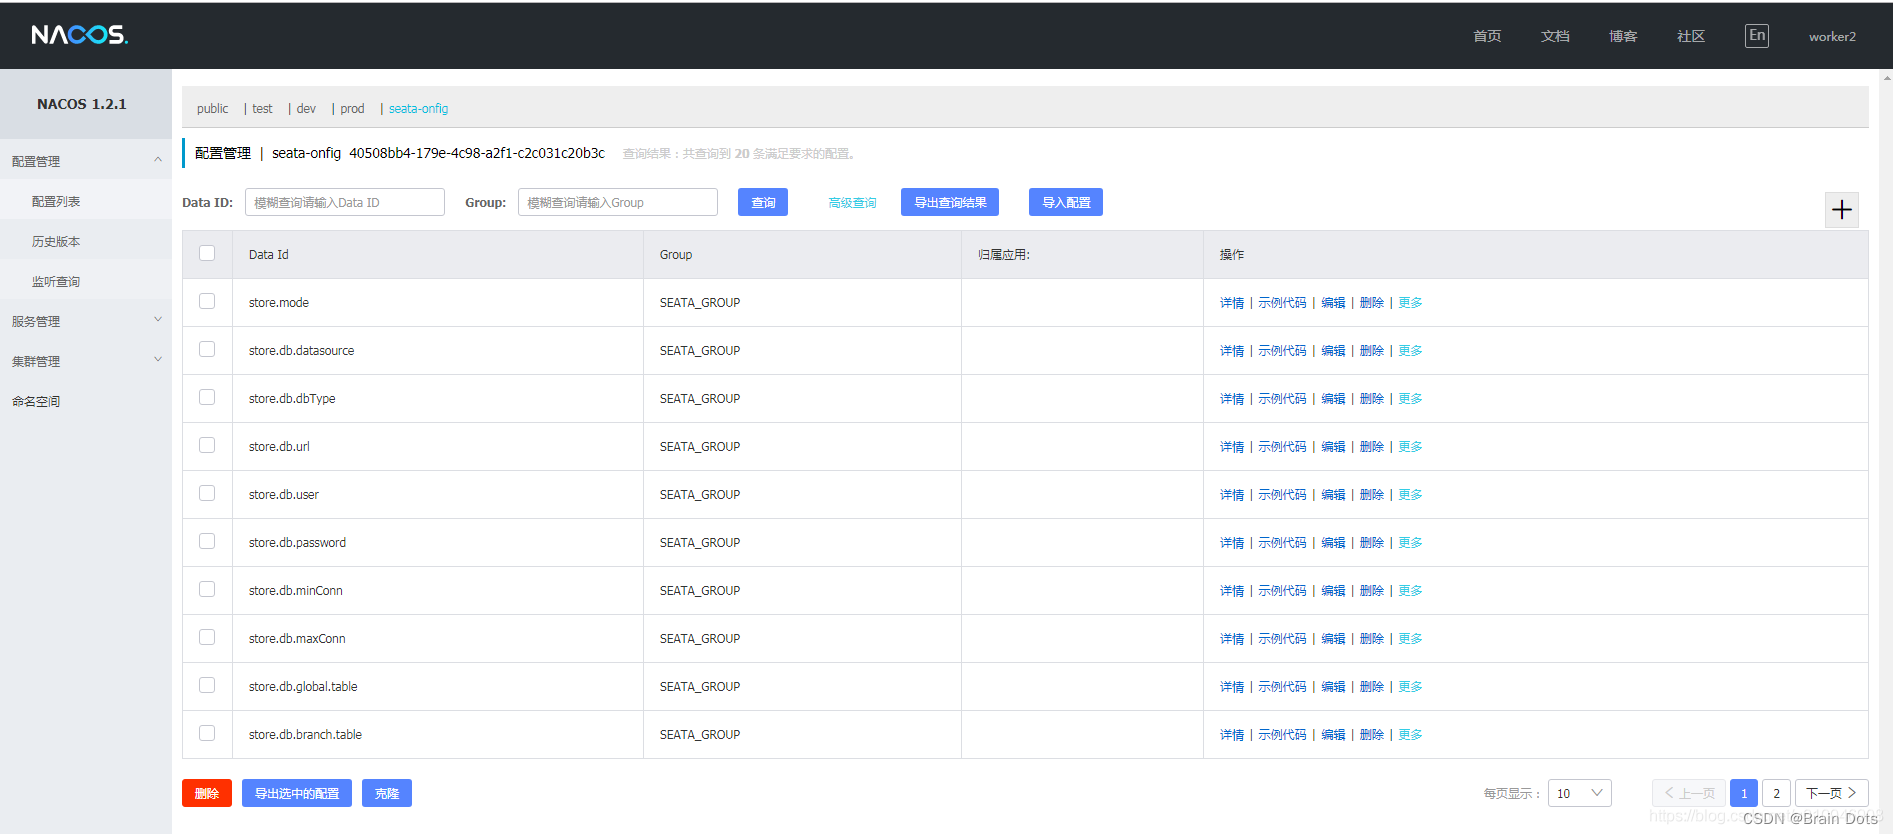Open 博客 in top navigation

[x=1623, y=36]
